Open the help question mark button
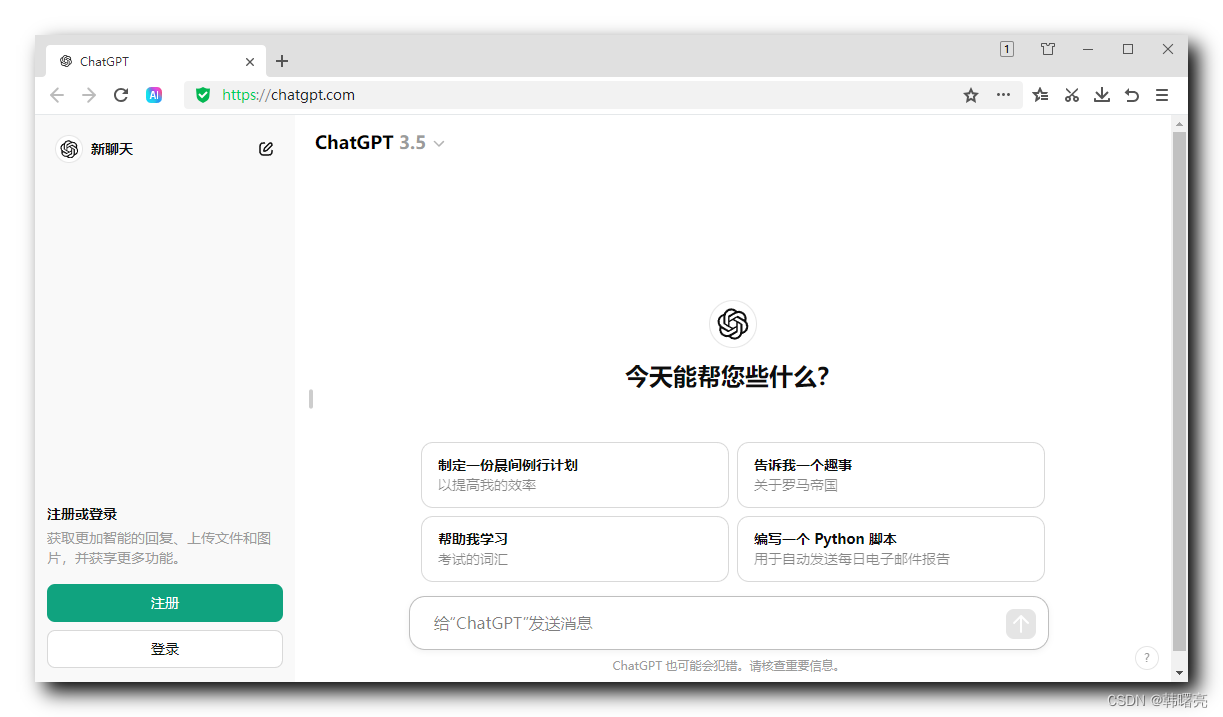The width and height of the screenshot is (1223, 717). tap(1147, 658)
